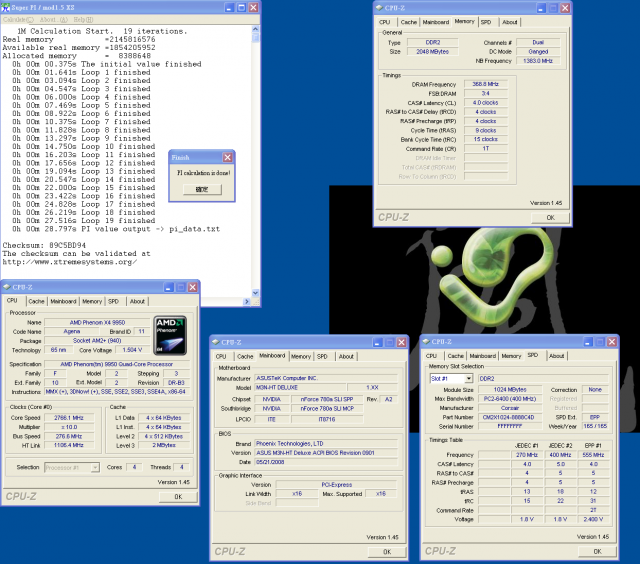The image size is (640, 564).
Task: Maximize the Super PI window
Action: pyautogui.click(x=242, y=7)
